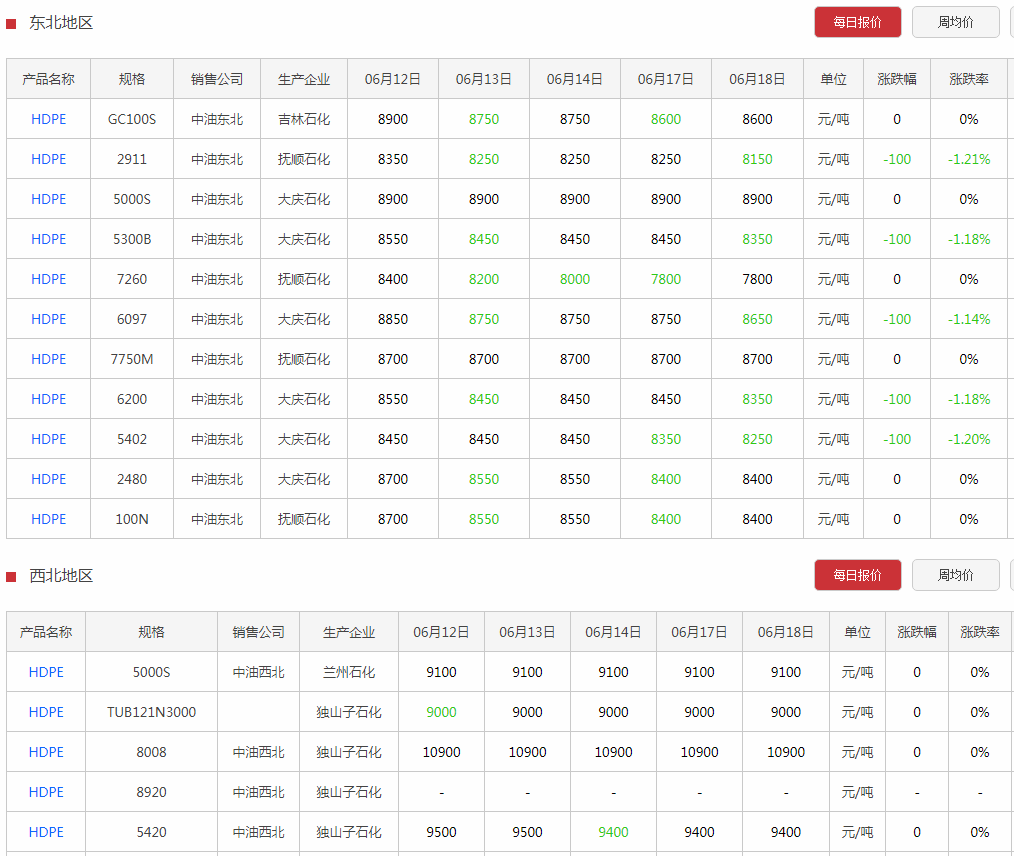Click 8650 price in 6097 row
The image size is (1014, 856).
tap(757, 319)
